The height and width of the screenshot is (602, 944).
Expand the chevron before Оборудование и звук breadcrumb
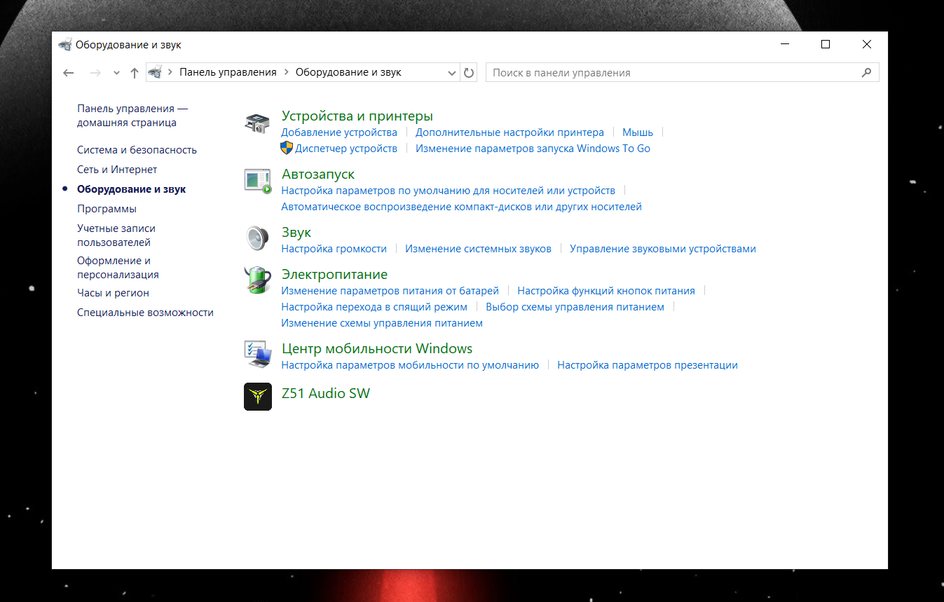pos(285,72)
